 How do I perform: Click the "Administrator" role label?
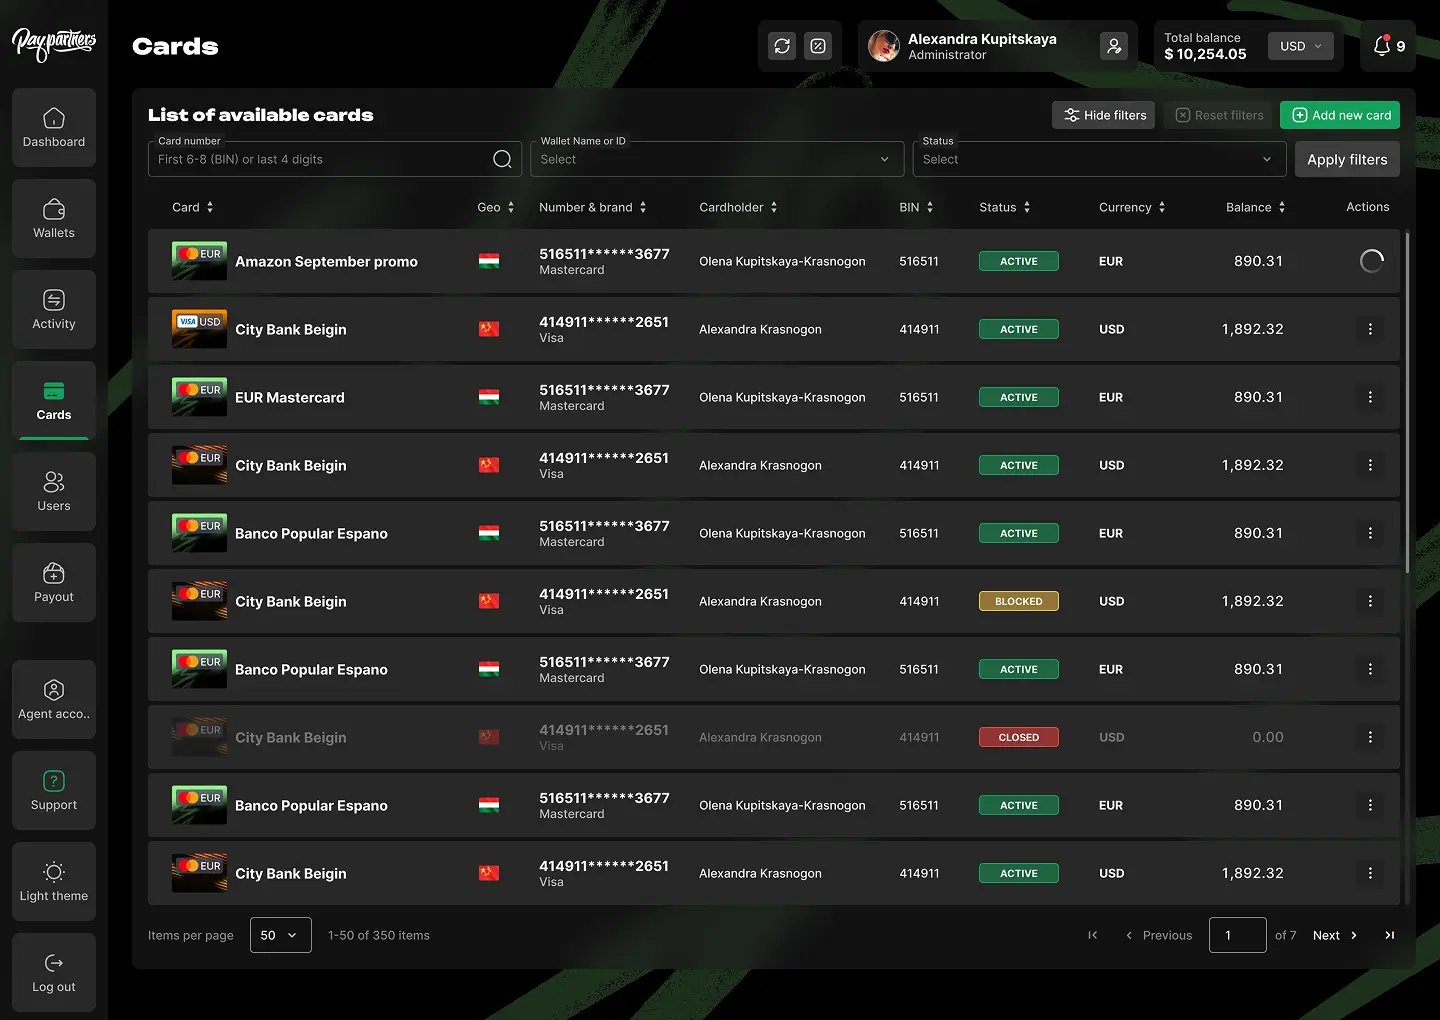pyautogui.click(x=947, y=55)
